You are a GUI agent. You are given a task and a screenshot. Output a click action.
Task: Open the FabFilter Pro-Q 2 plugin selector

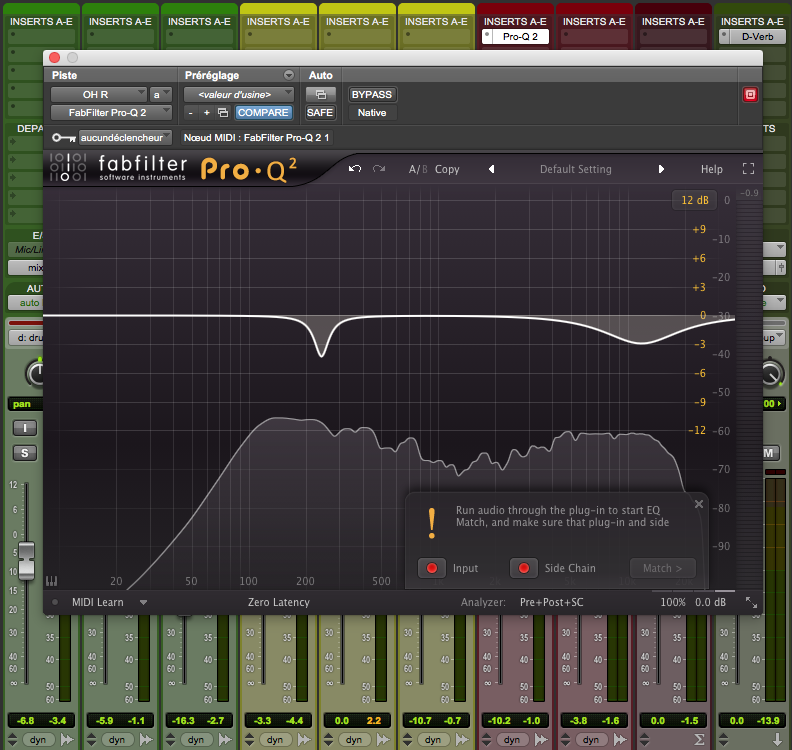coord(111,113)
